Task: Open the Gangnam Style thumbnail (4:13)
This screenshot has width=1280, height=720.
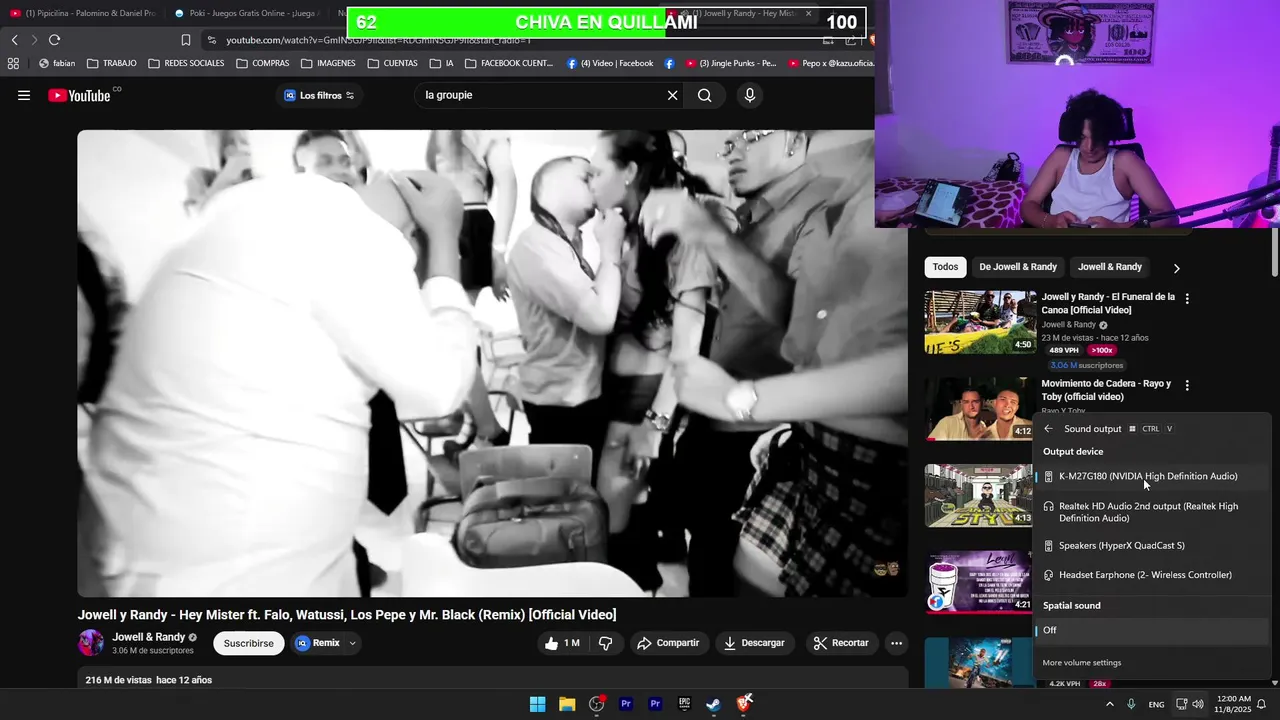Action: [x=980, y=496]
